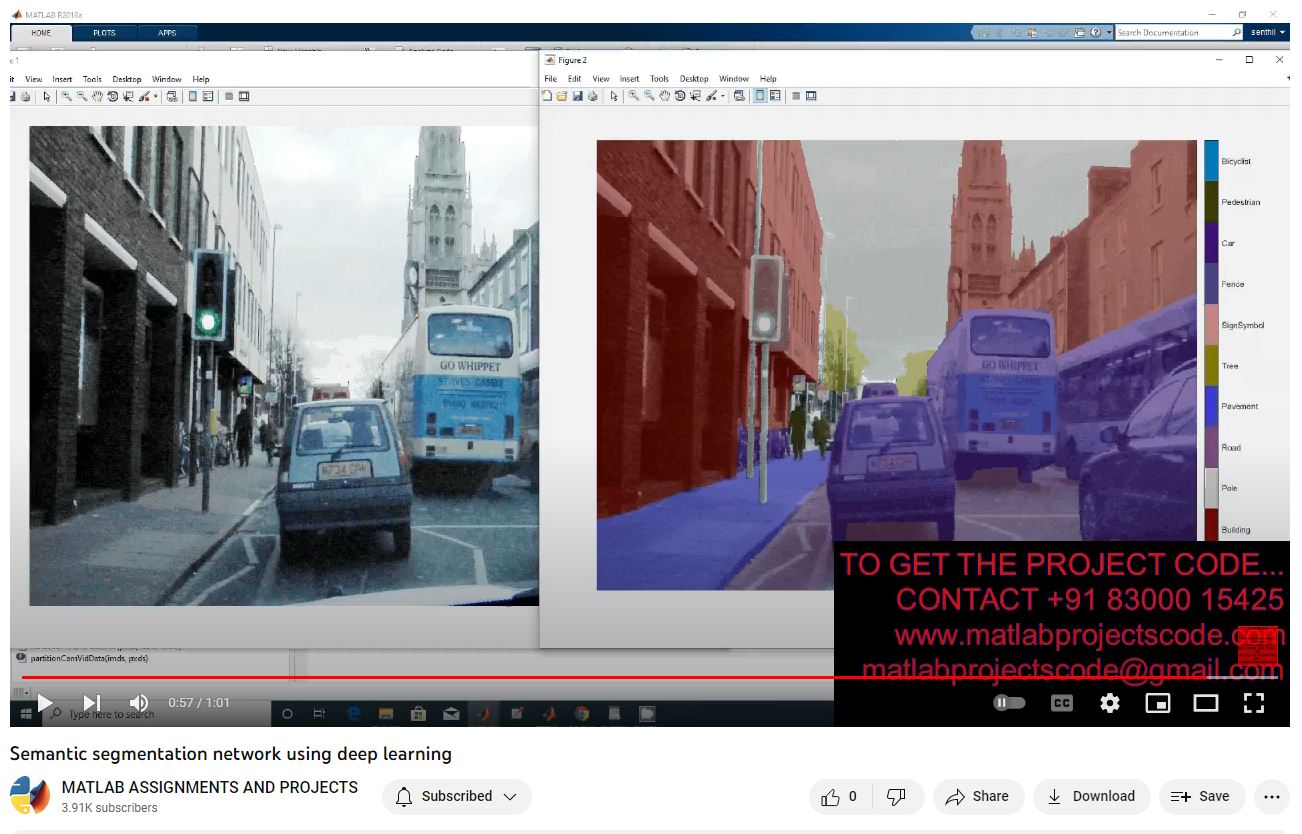
Task: Toggle Insert Colorbar in Figure 1
Action: click(x=192, y=96)
